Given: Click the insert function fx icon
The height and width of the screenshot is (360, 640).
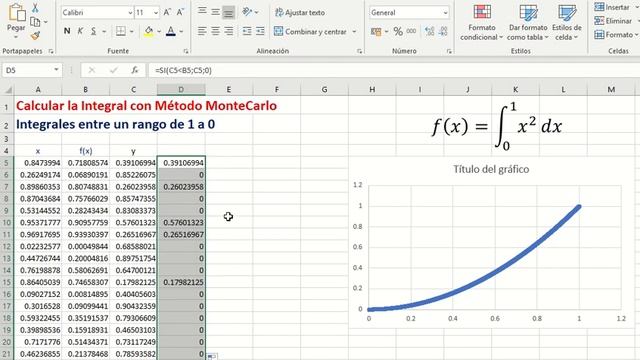Looking at the screenshot, I should (x=135, y=70).
